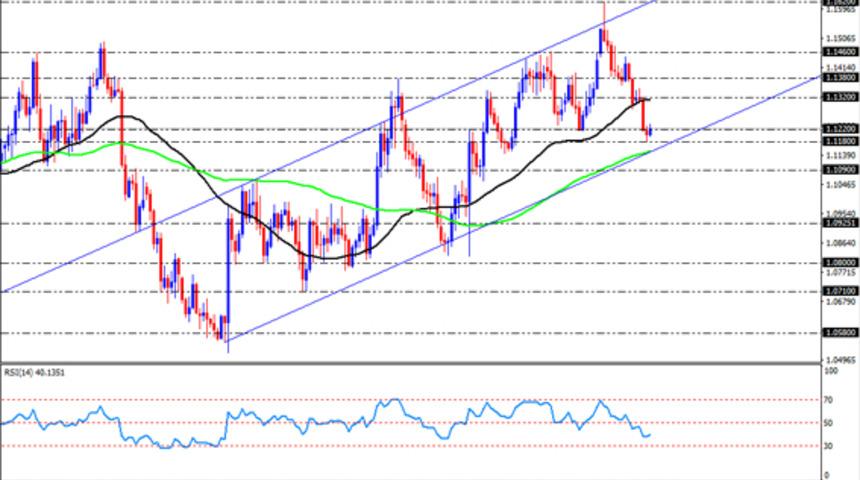Image resolution: width=860 pixels, height=480 pixels.
Task: Click the 1.15065 axis price label
Action: tap(841, 38)
